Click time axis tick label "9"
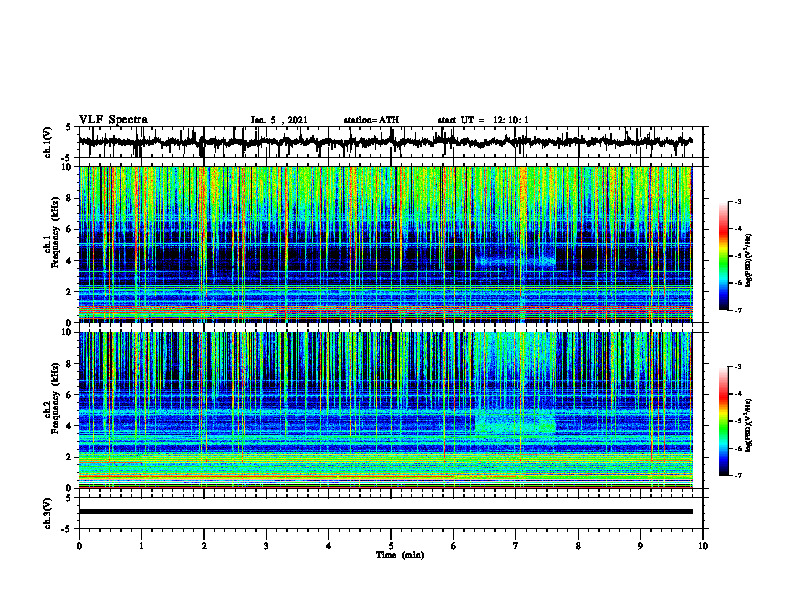The image size is (792, 612). pyautogui.click(x=640, y=546)
